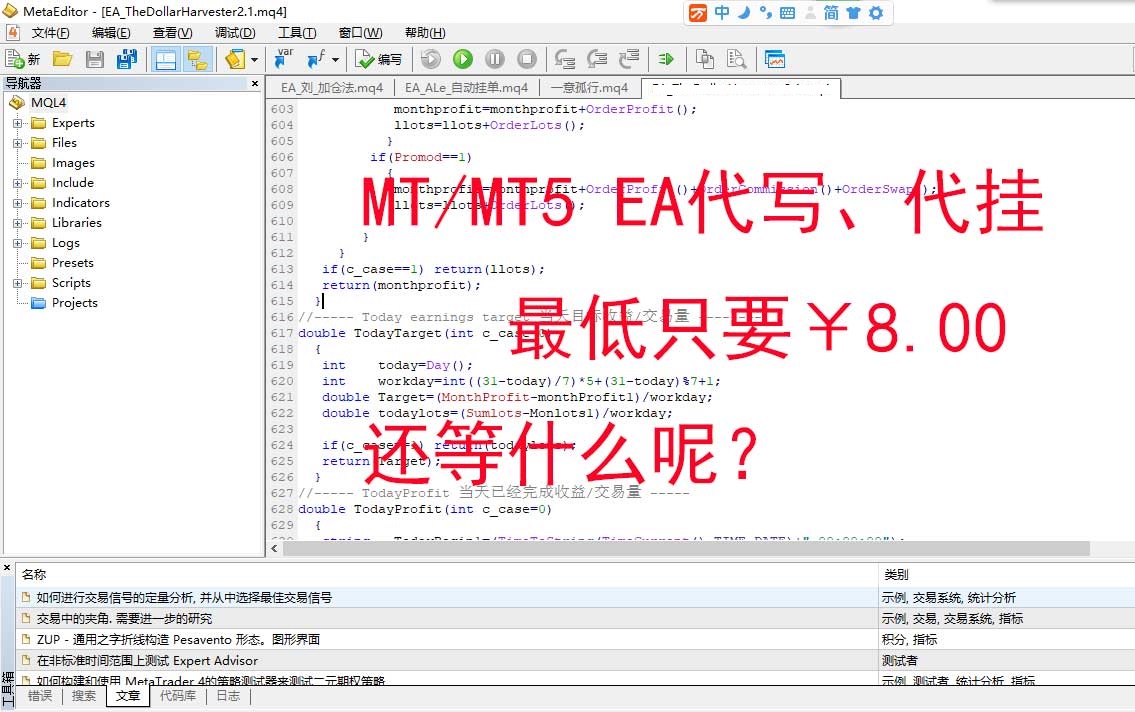Open article ZUP - 通用之字折线构造 Pesavento
This screenshot has height=712, width=1135.
pyautogui.click(x=178, y=640)
